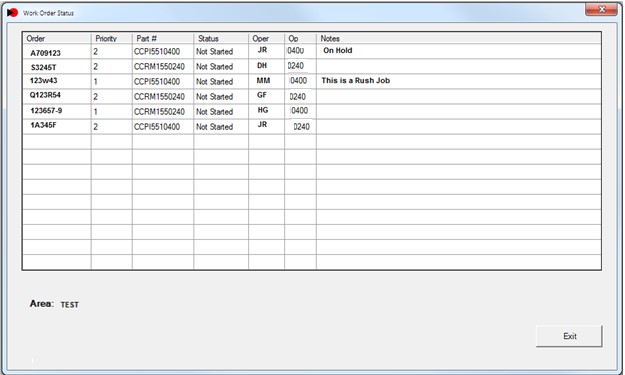Click Not Started status for order 123w43
This screenshot has height=375, width=625.
(x=214, y=82)
